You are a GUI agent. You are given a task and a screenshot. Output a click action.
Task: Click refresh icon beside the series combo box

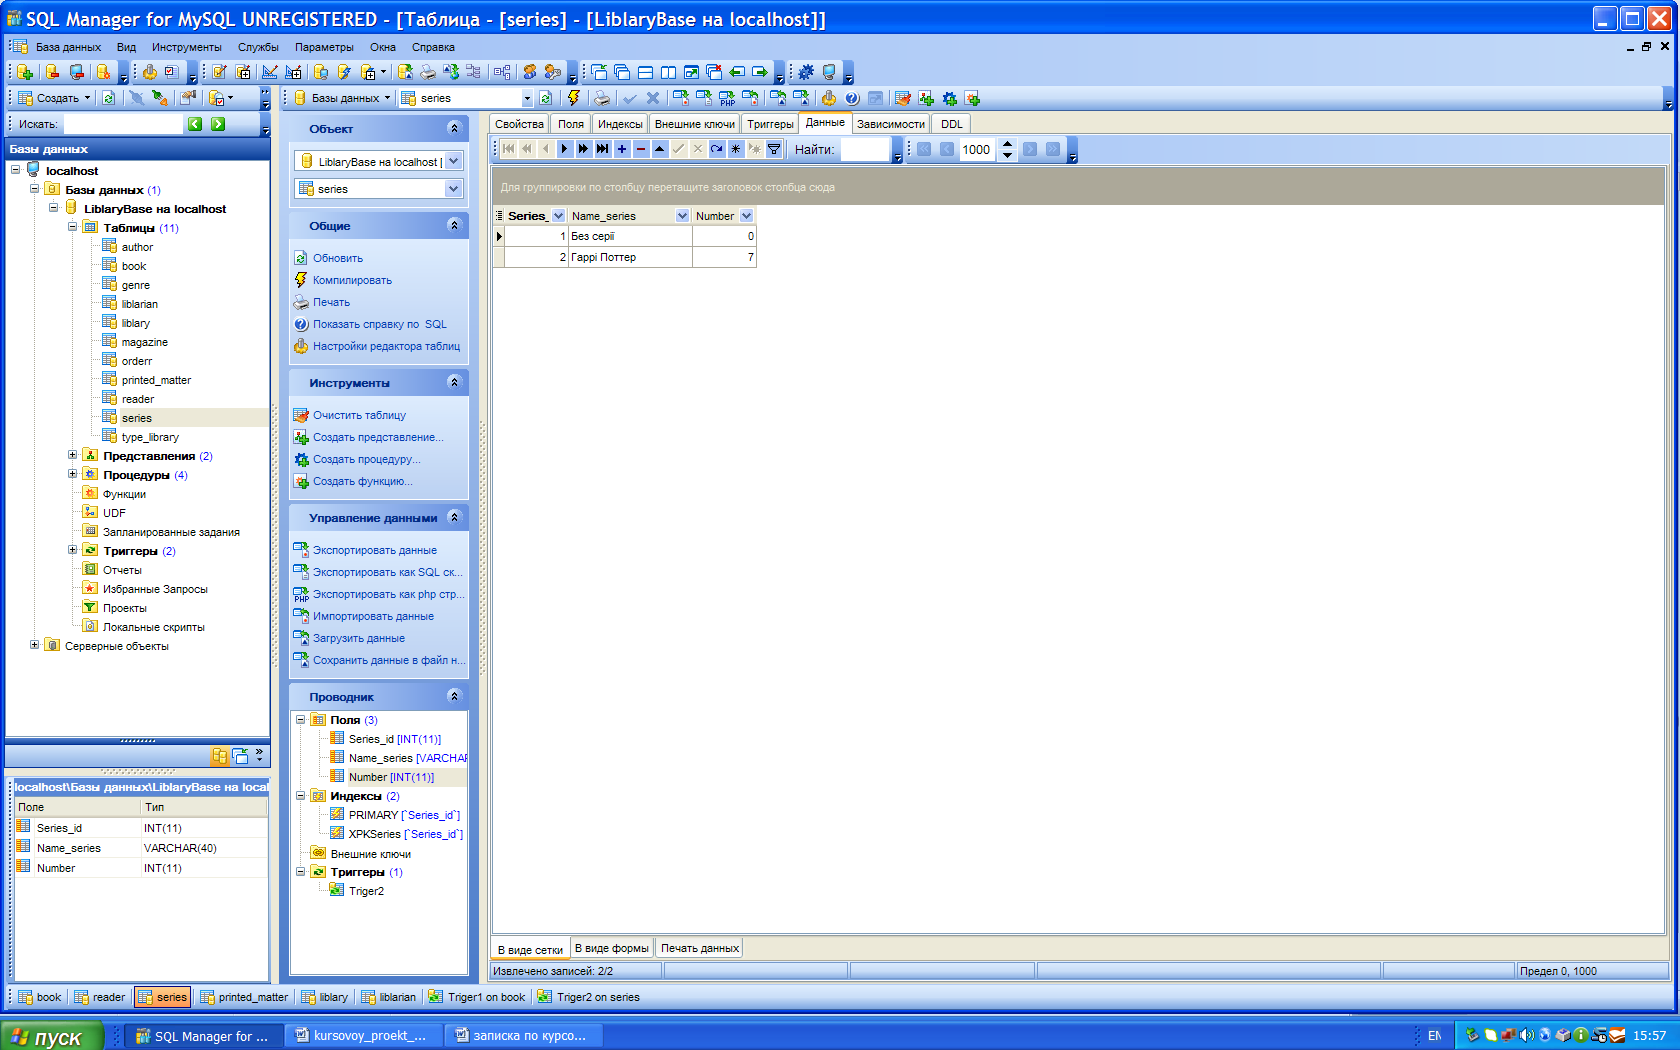tap(546, 98)
